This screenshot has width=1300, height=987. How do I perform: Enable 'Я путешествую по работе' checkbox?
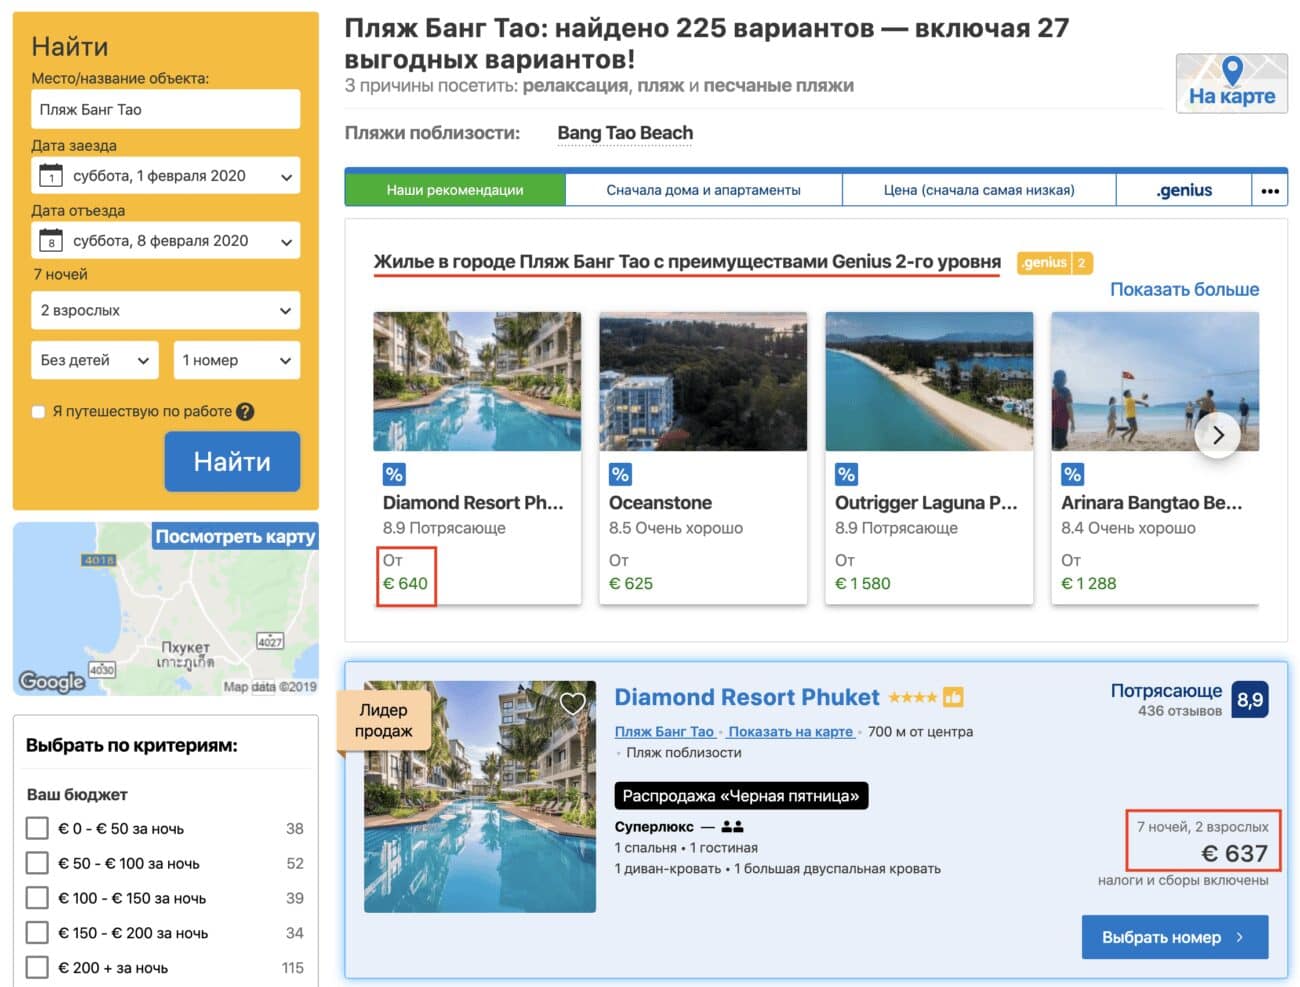[39, 411]
